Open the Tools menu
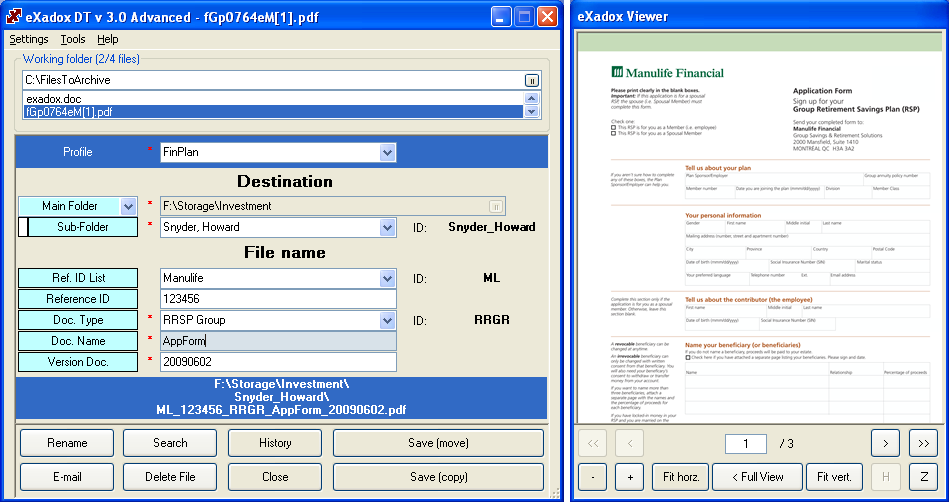This screenshot has width=949, height=502. (73, 39)
